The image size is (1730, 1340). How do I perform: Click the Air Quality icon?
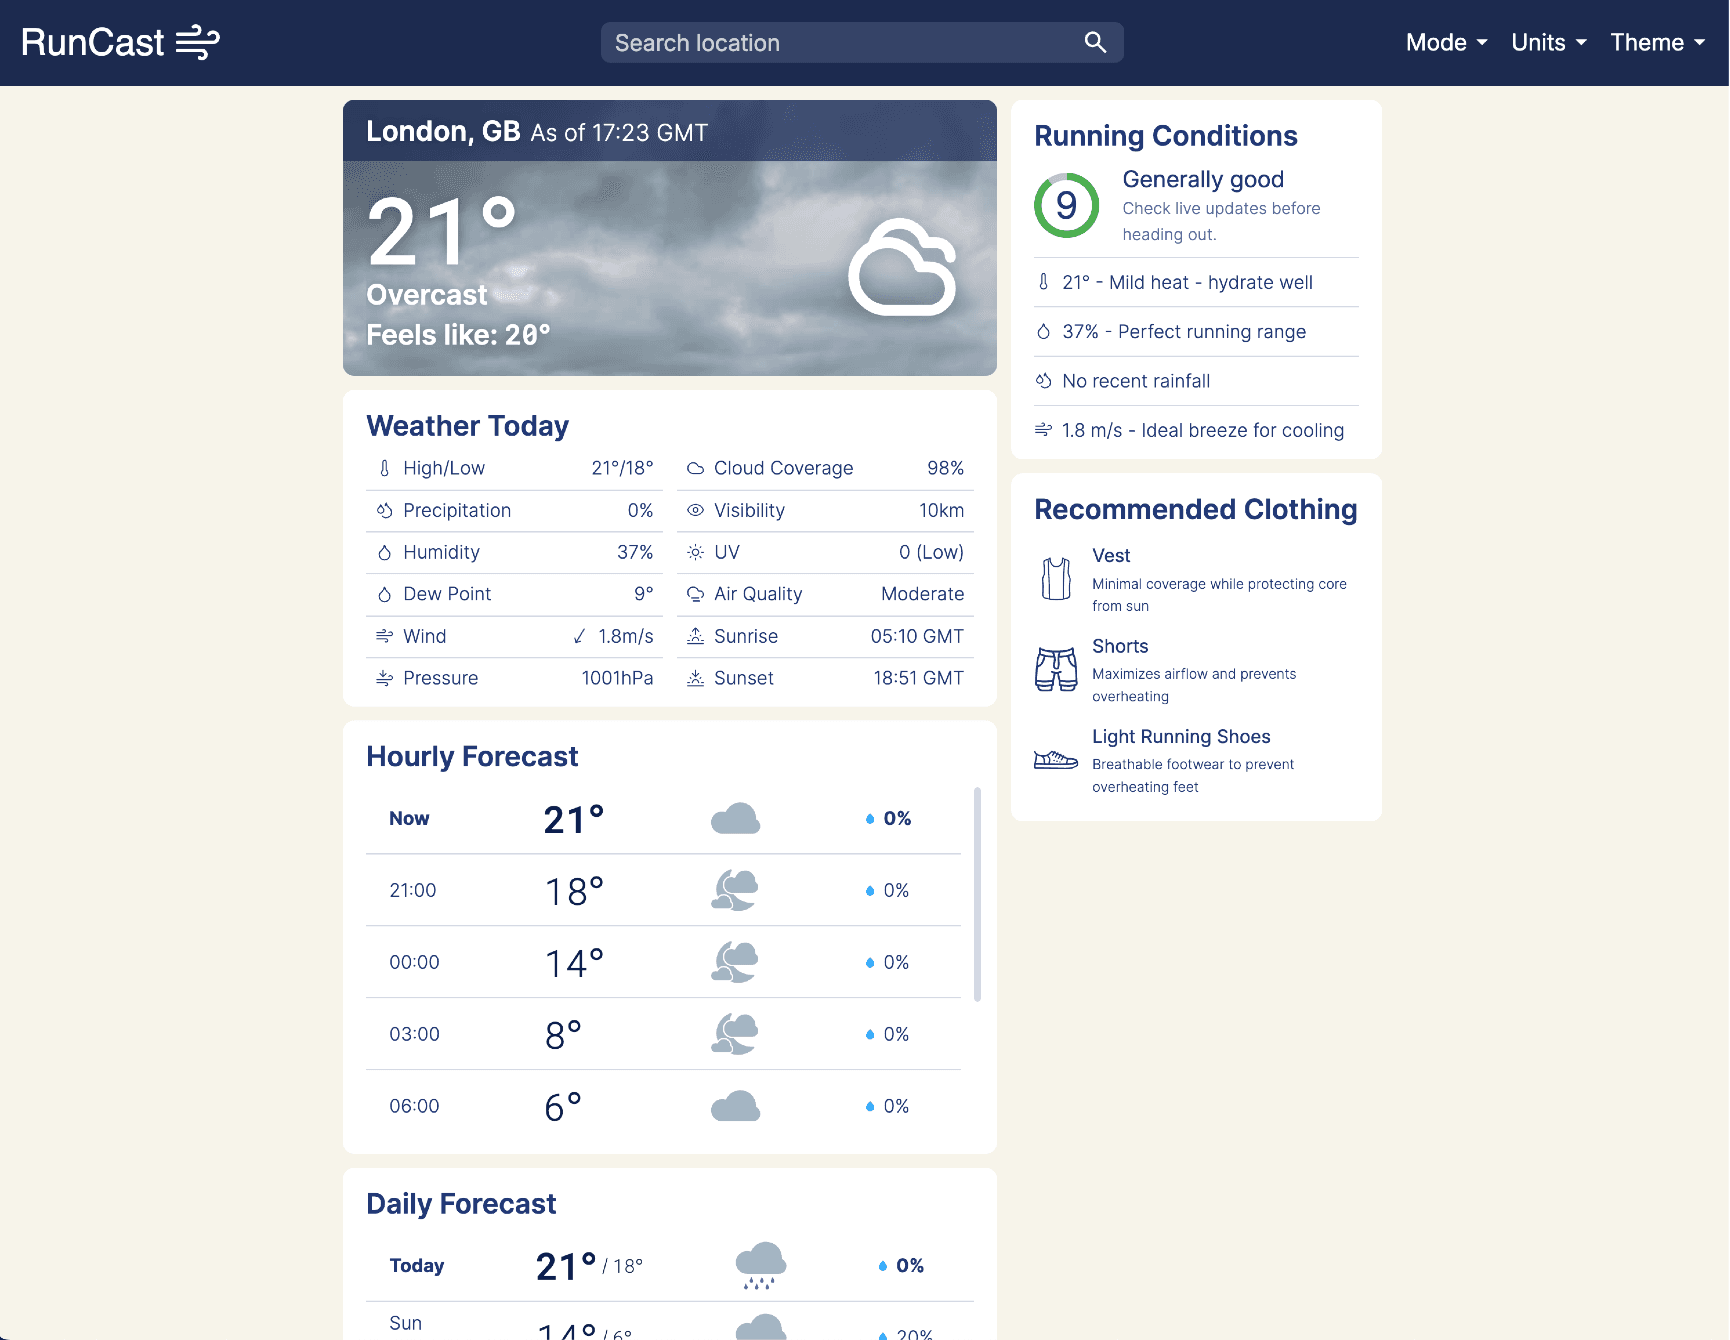[x=695, y=594]
